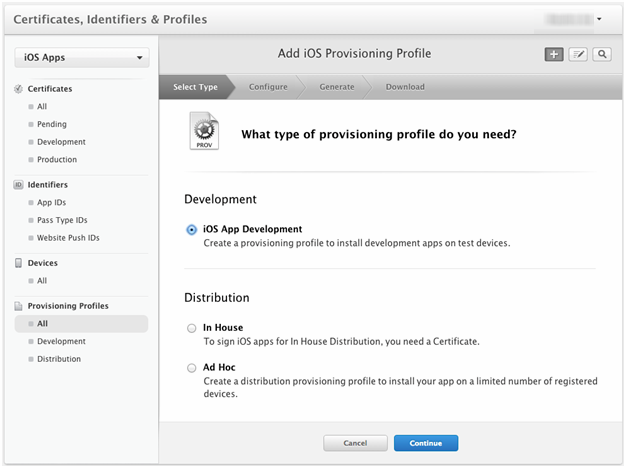Go to the Select Type step

pyautogui.click(x=195, y=87)
